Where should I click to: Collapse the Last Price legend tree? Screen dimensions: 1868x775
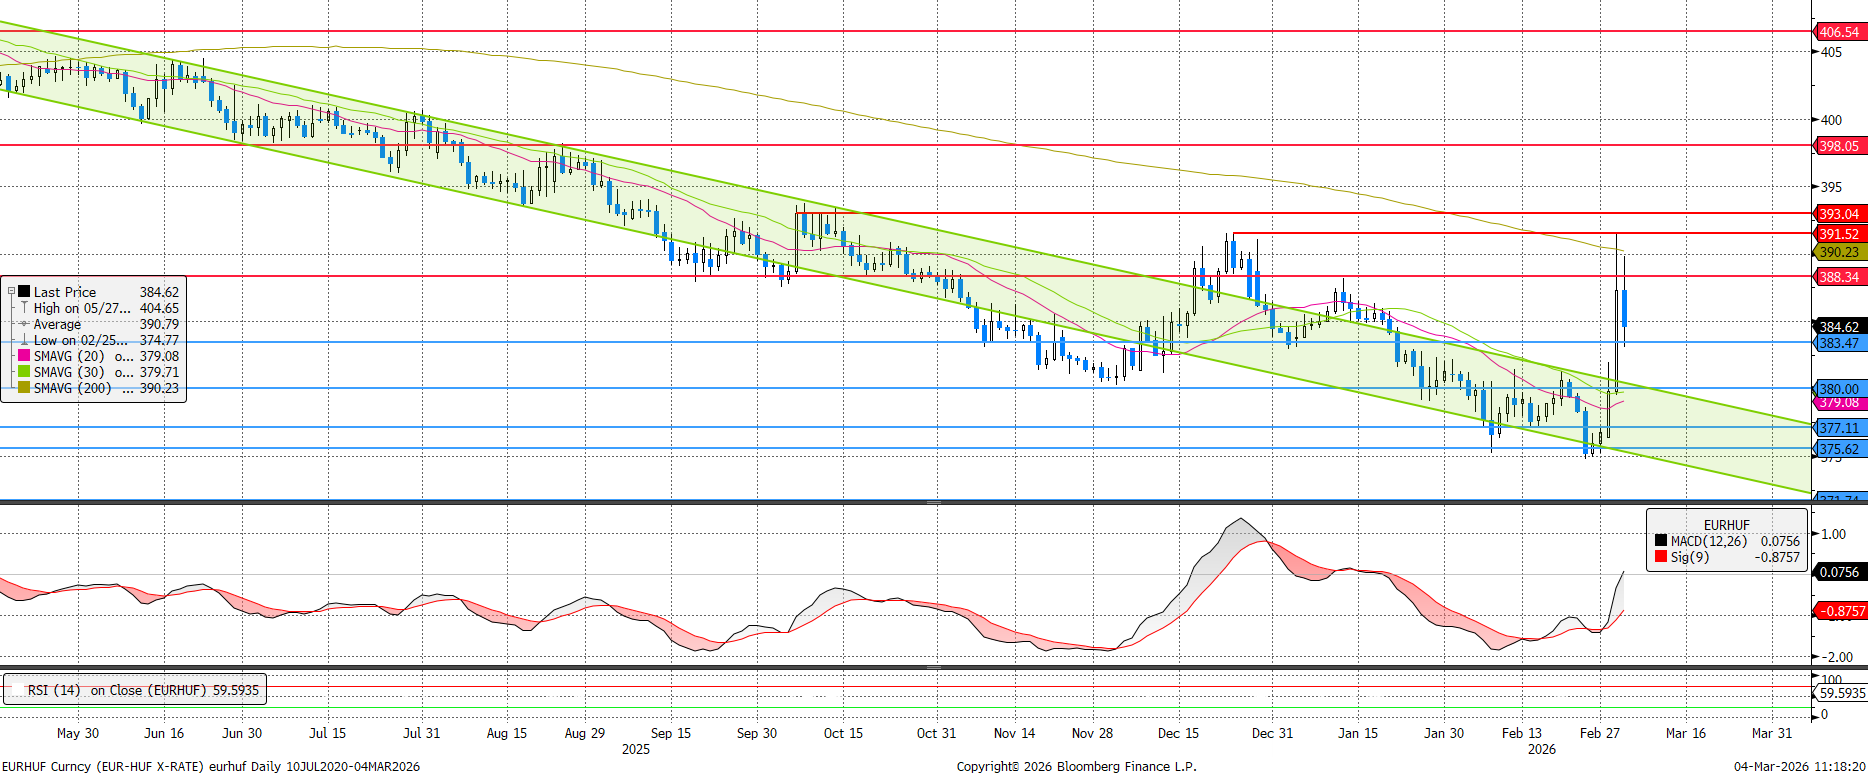click(11, 292)
